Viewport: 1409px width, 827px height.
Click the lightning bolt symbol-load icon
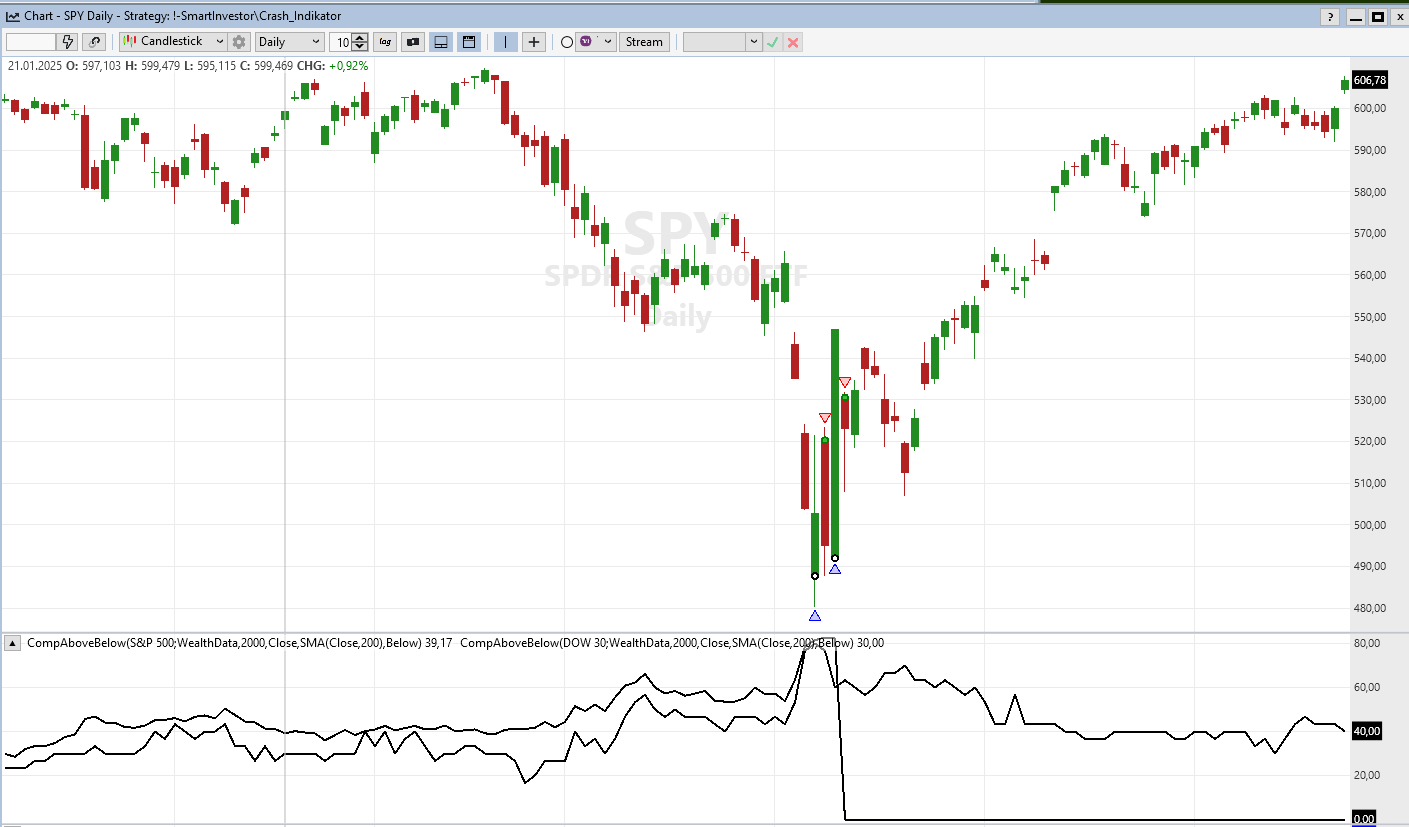pyautogui.click(x=68, y=42)
